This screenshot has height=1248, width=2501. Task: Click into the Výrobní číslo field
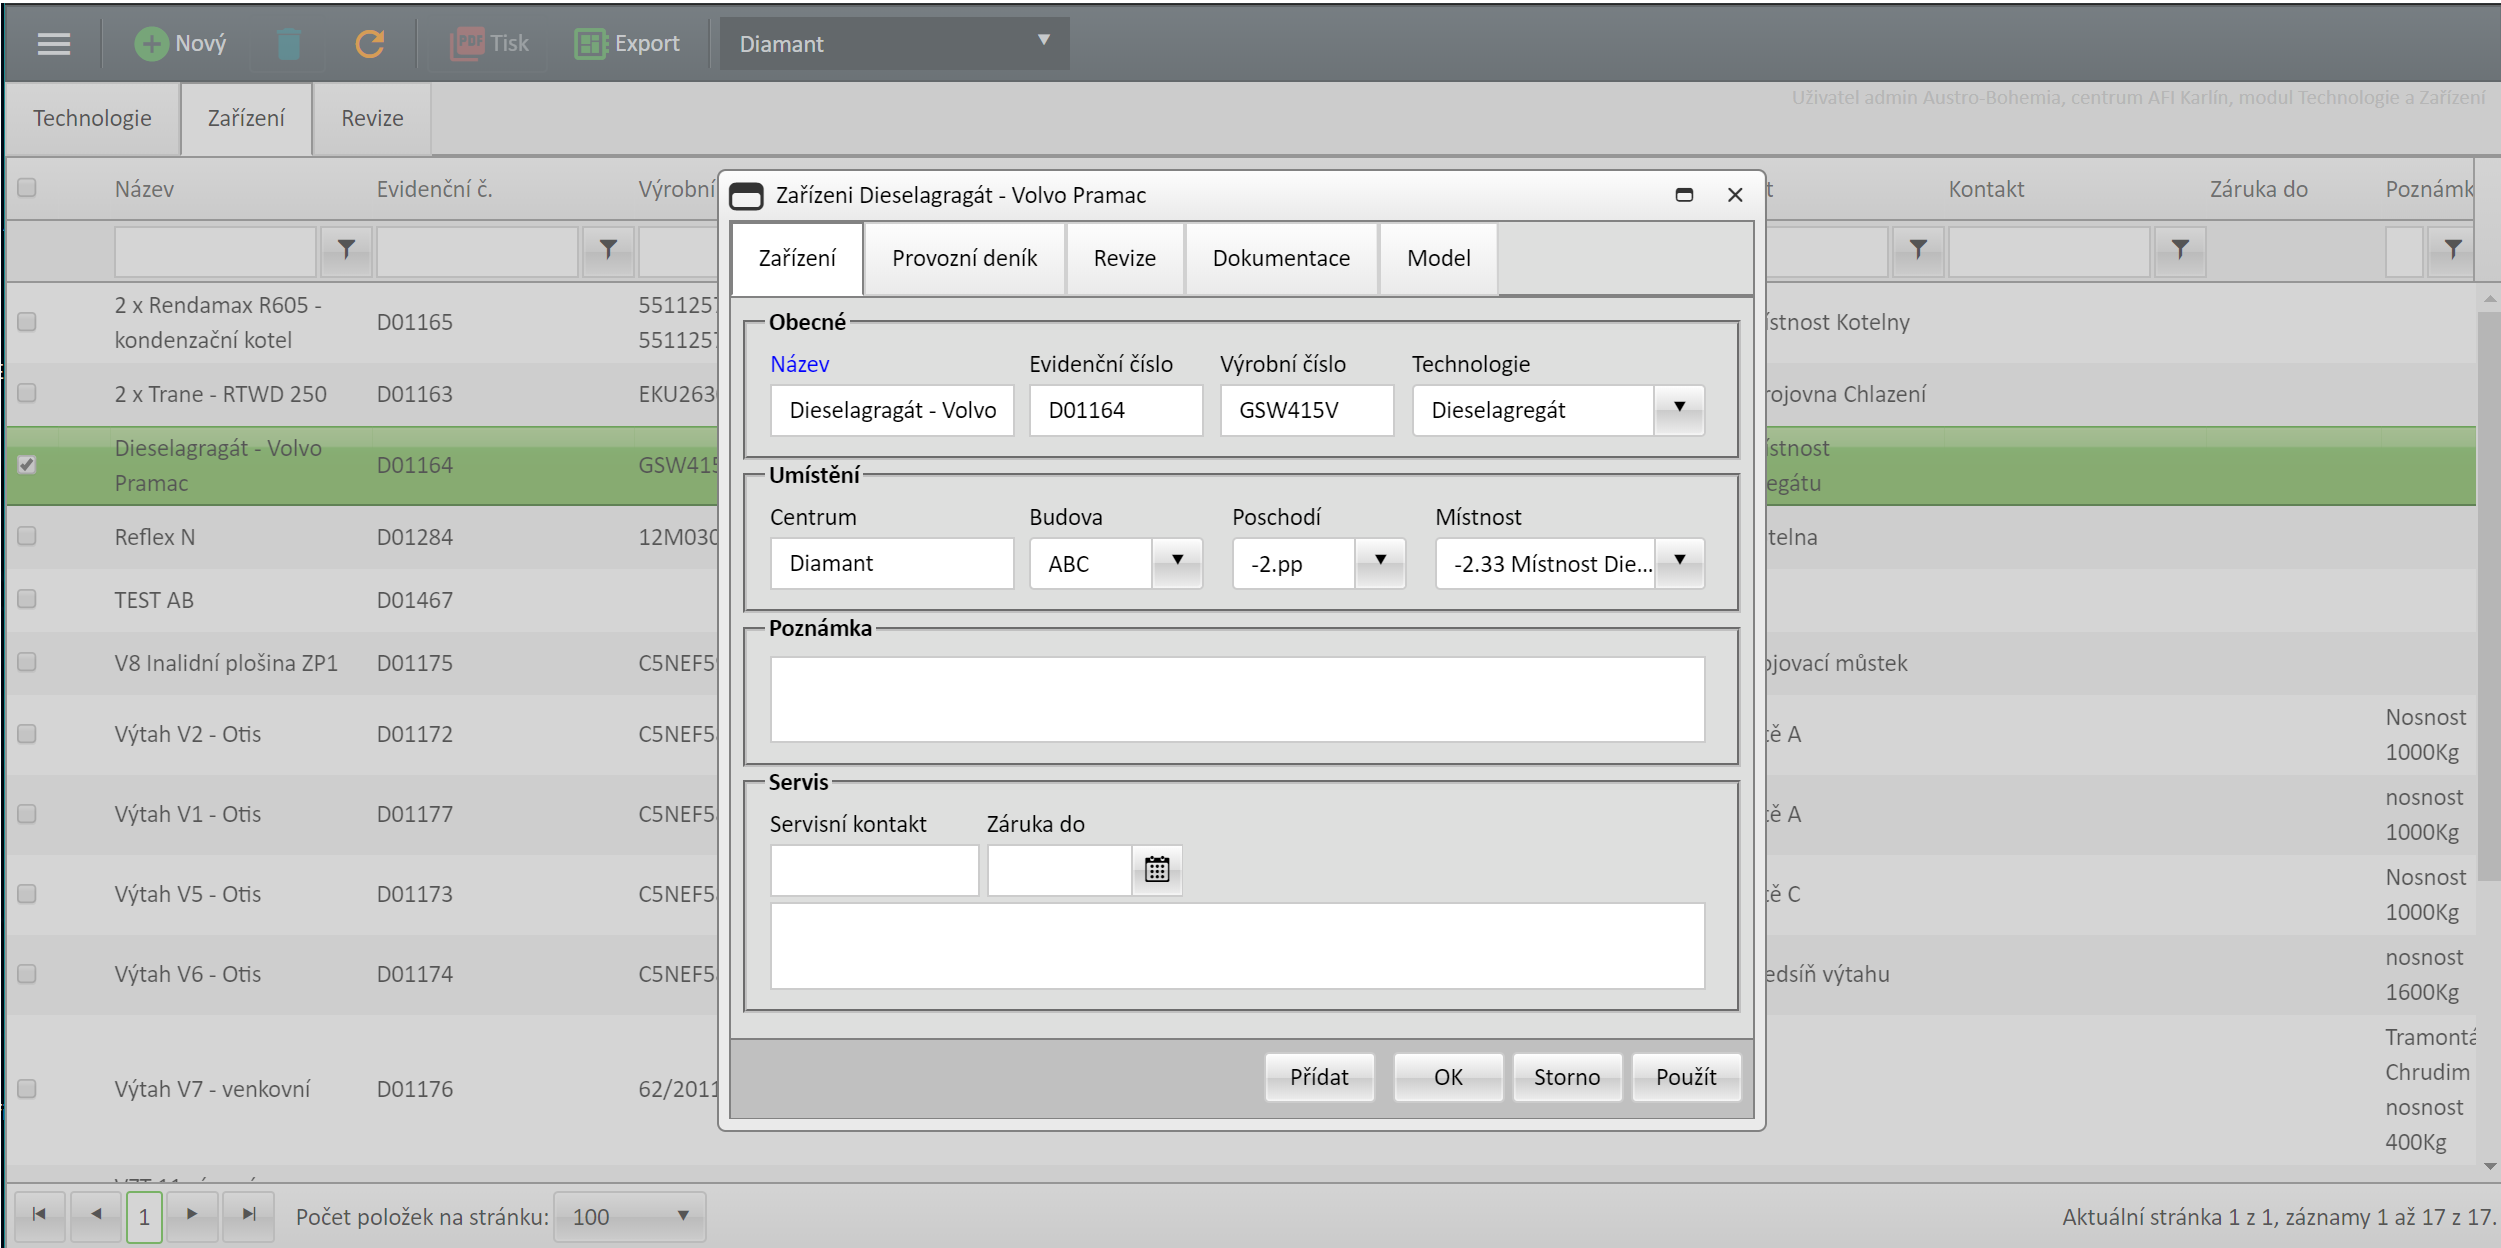click(x=1306, y=410)
